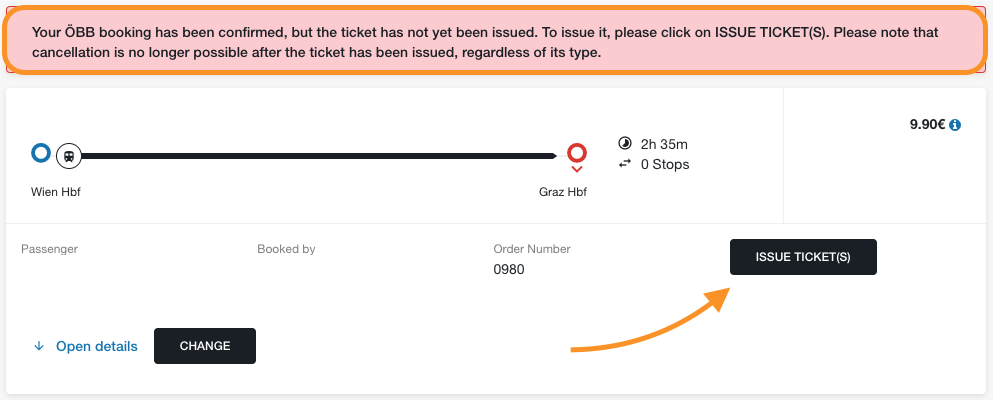Click the transfer arrows icon beside 0 Stops
The image size is (993, 400).
pyautogui.click(x=624, y=164)
